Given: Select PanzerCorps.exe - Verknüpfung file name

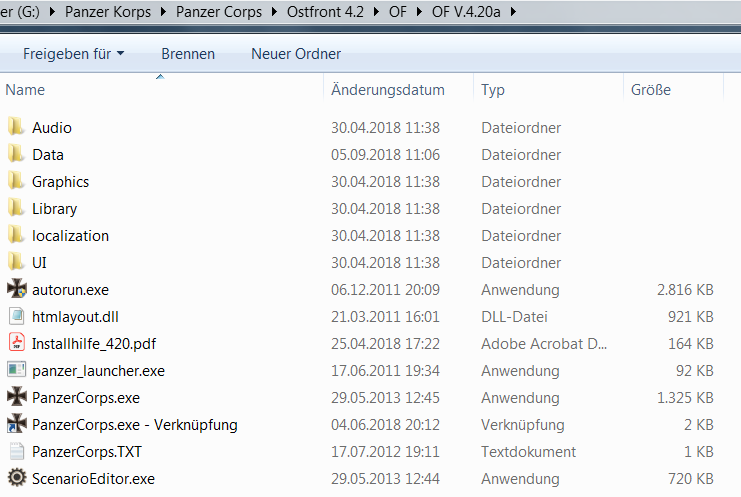Looking at the screenshot, I should point(135,424).
